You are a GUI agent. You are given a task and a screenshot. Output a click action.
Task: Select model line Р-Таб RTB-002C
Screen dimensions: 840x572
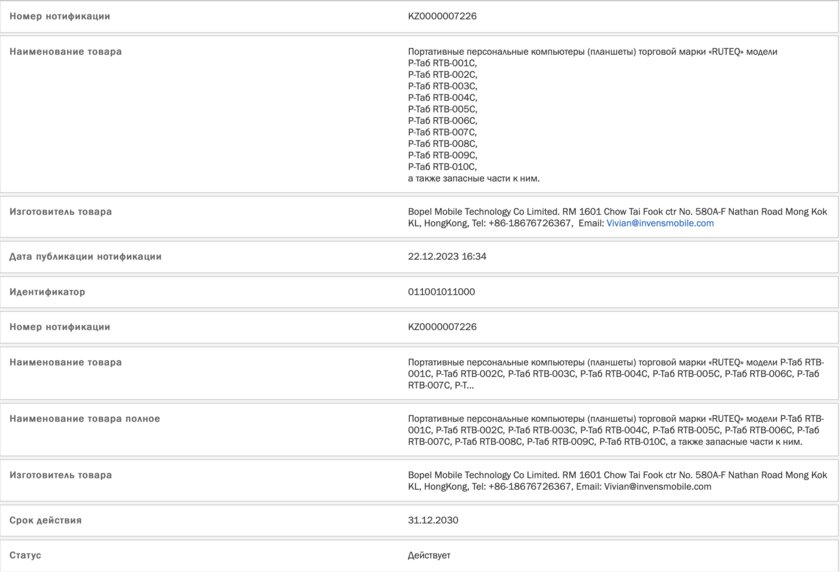click(x=442, y=74)
